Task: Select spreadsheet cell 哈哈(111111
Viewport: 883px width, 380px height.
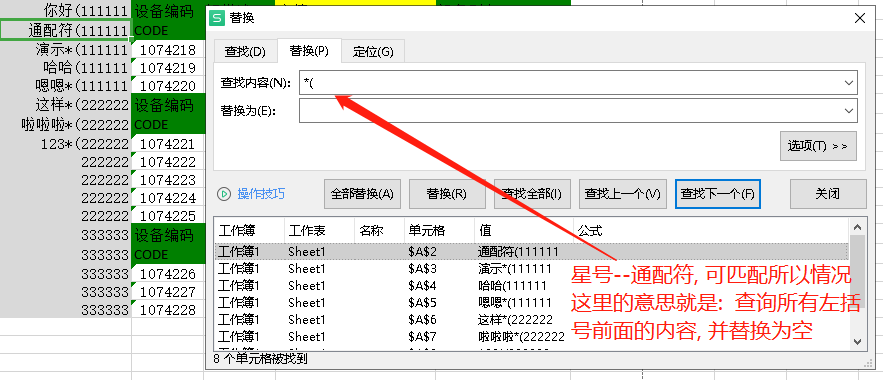Action: 65,68
